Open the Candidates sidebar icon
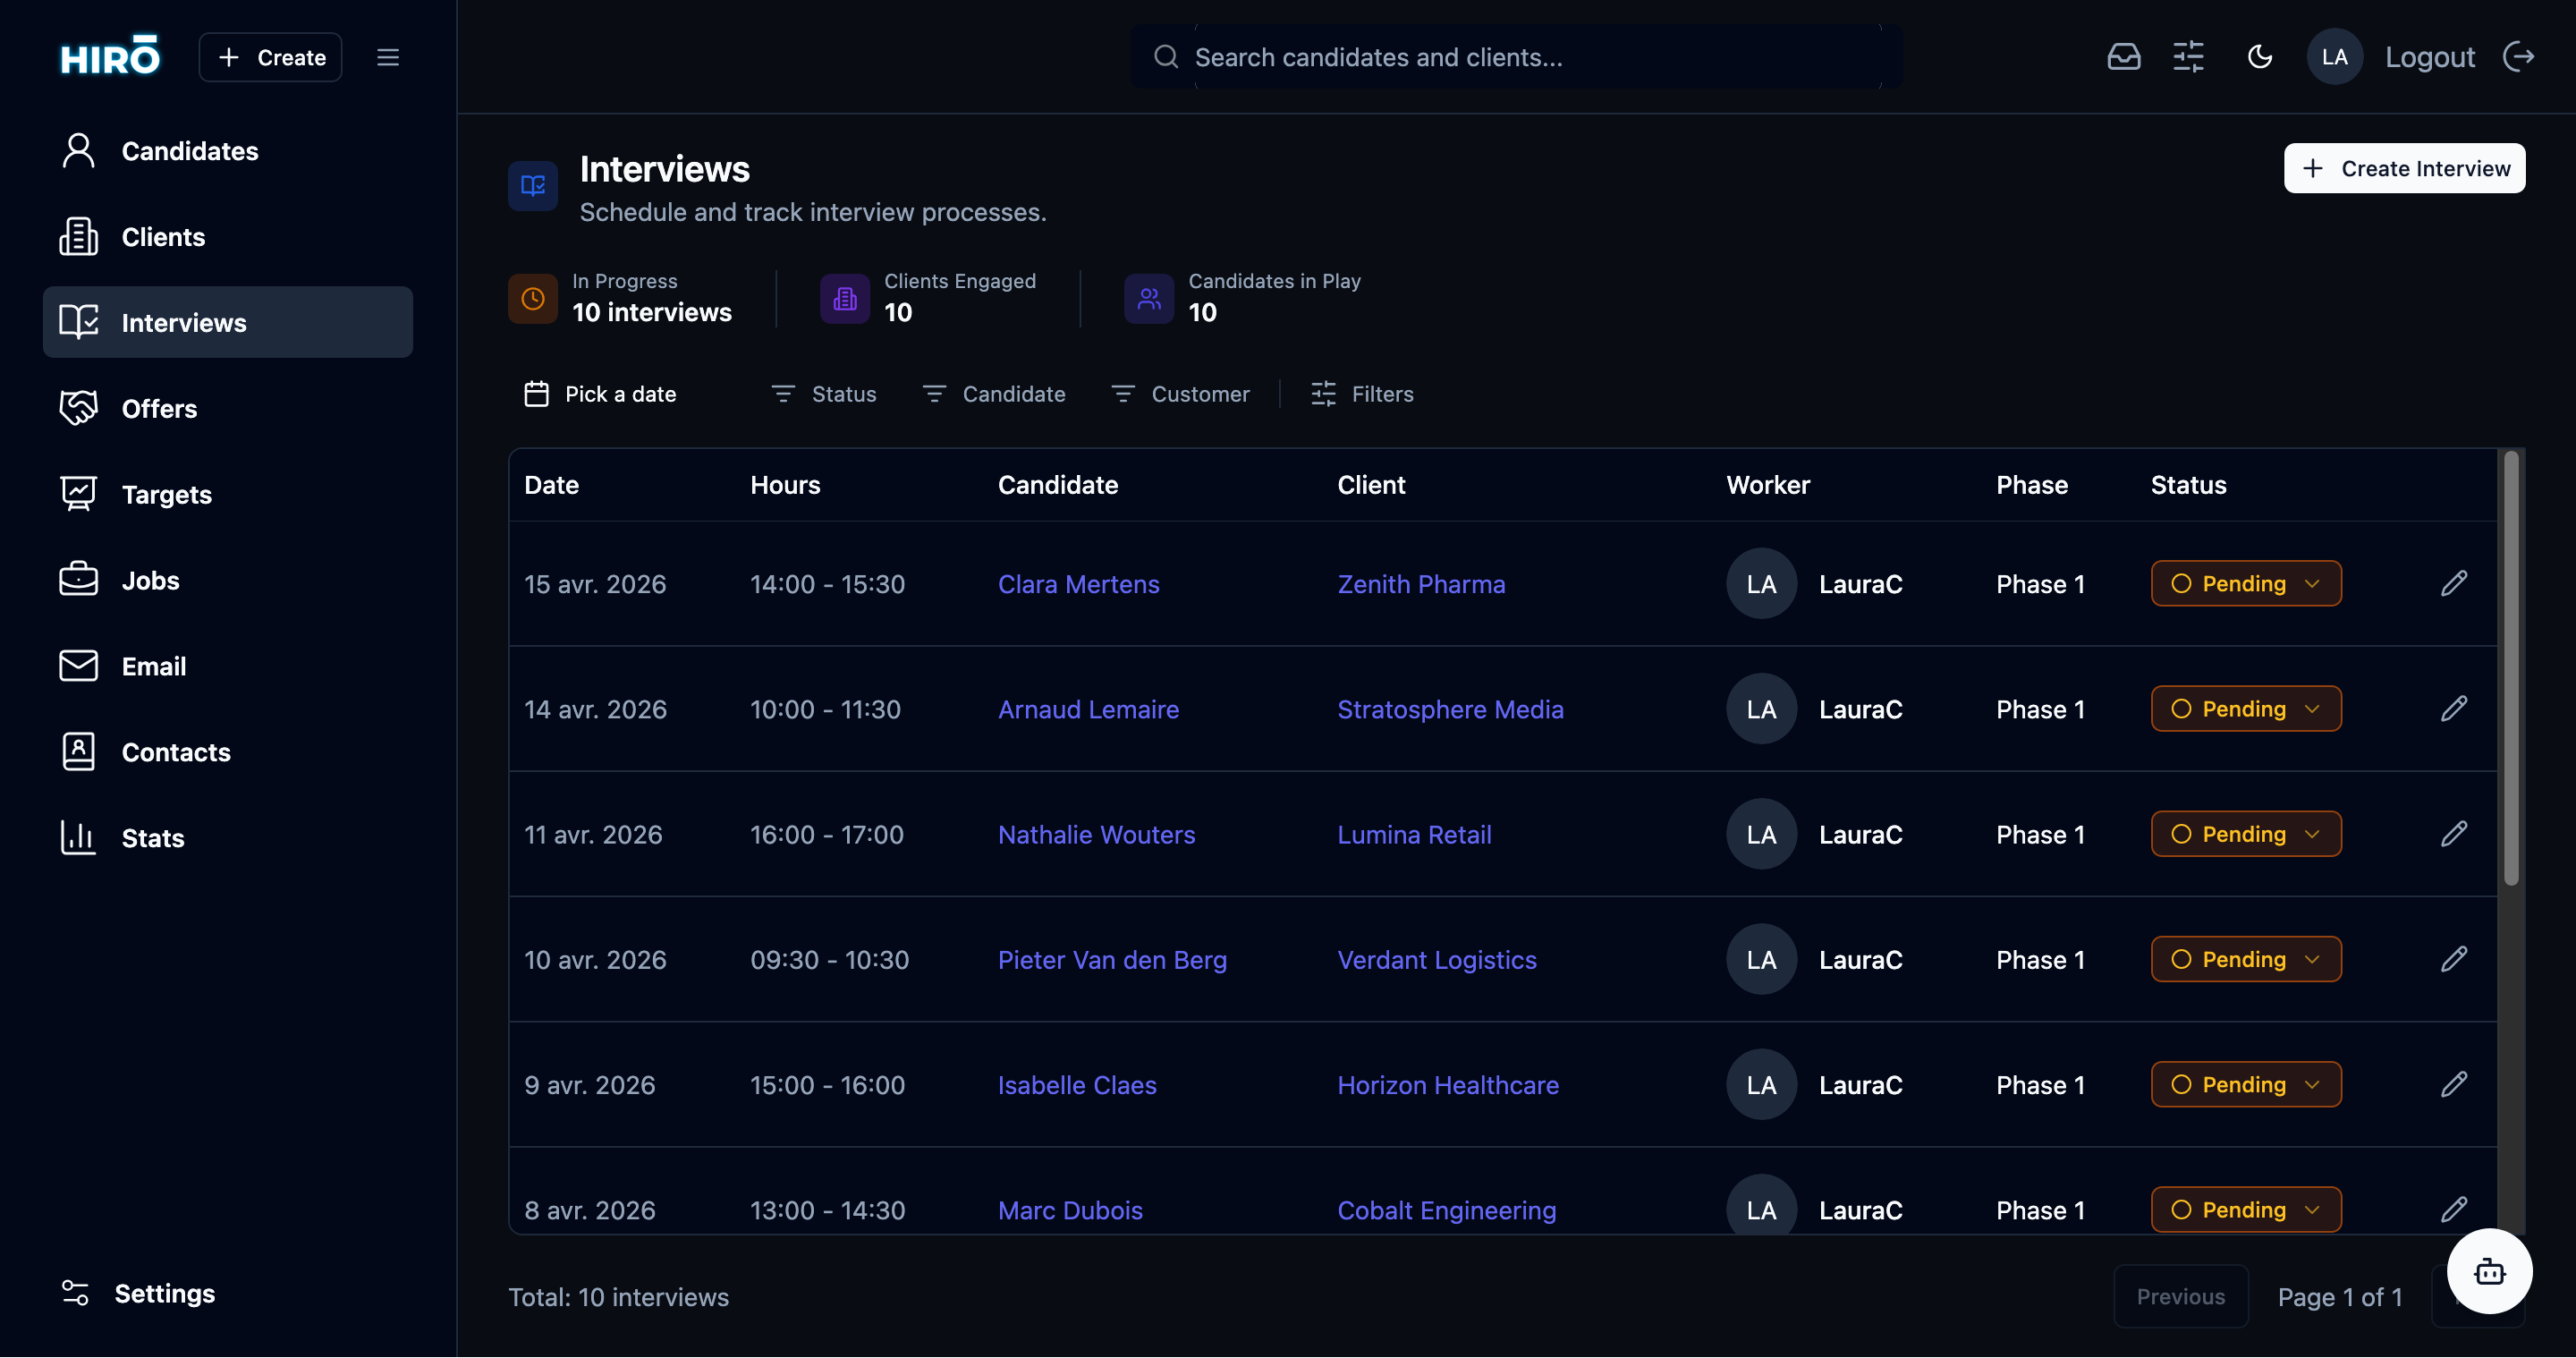This screenshot has height=1358, width=2576. 78,150
